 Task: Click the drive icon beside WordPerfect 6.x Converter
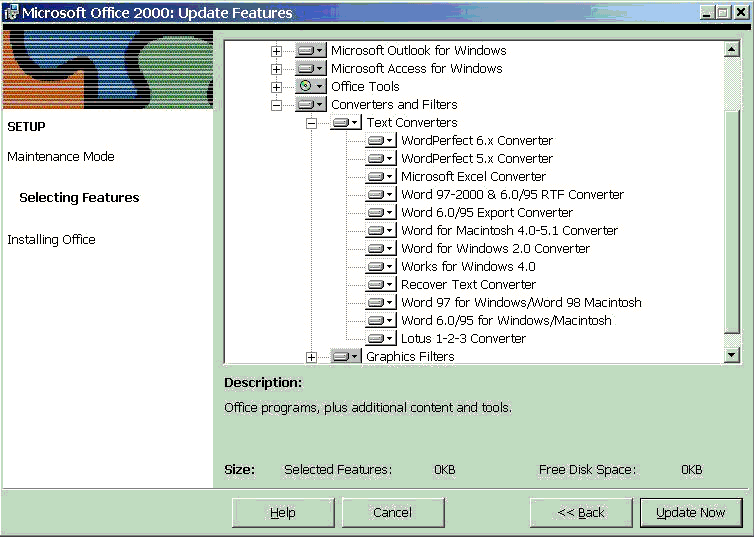380,141
